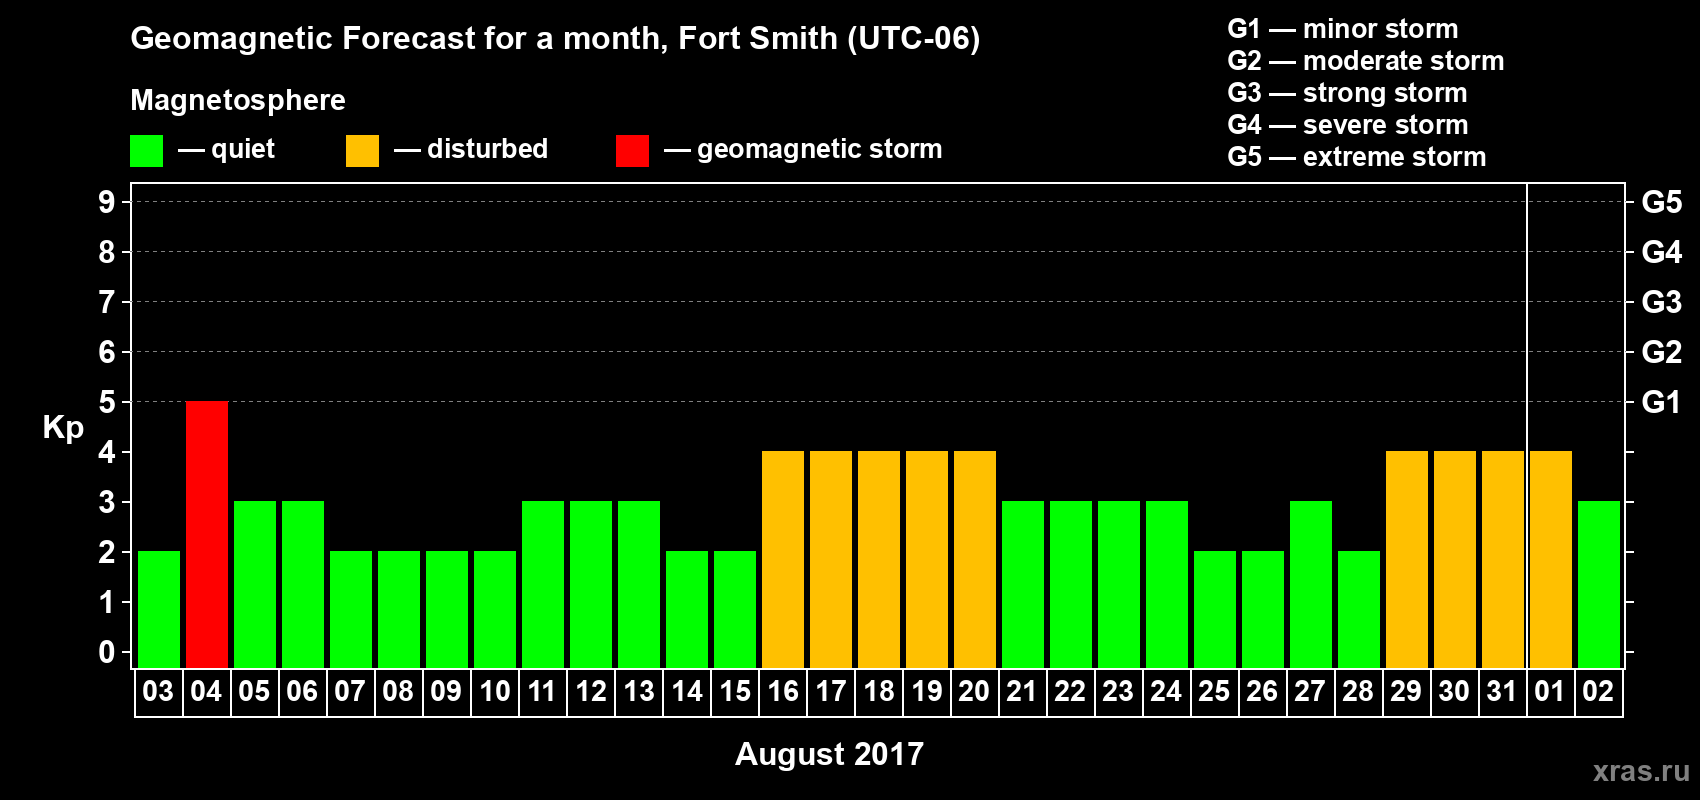Click the 'G1 — minor storm' legend line
Screen dimensions: 1700x800
[x=1342, y=29]
